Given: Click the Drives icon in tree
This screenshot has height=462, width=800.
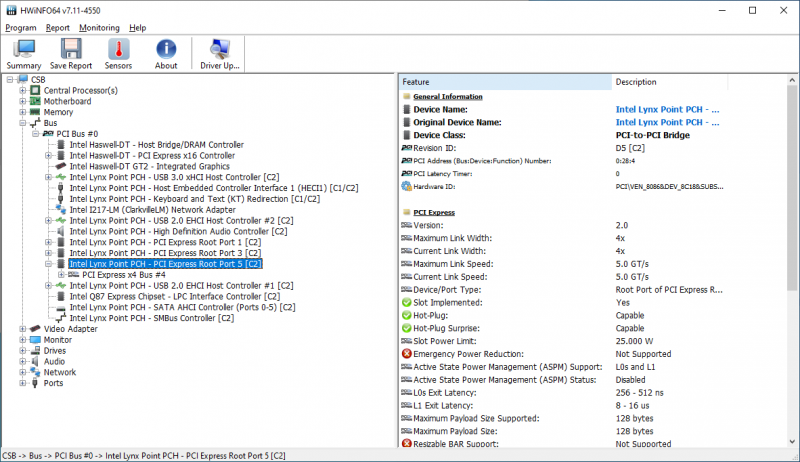Looking at the screenshot, I should [x=35, y=350].
